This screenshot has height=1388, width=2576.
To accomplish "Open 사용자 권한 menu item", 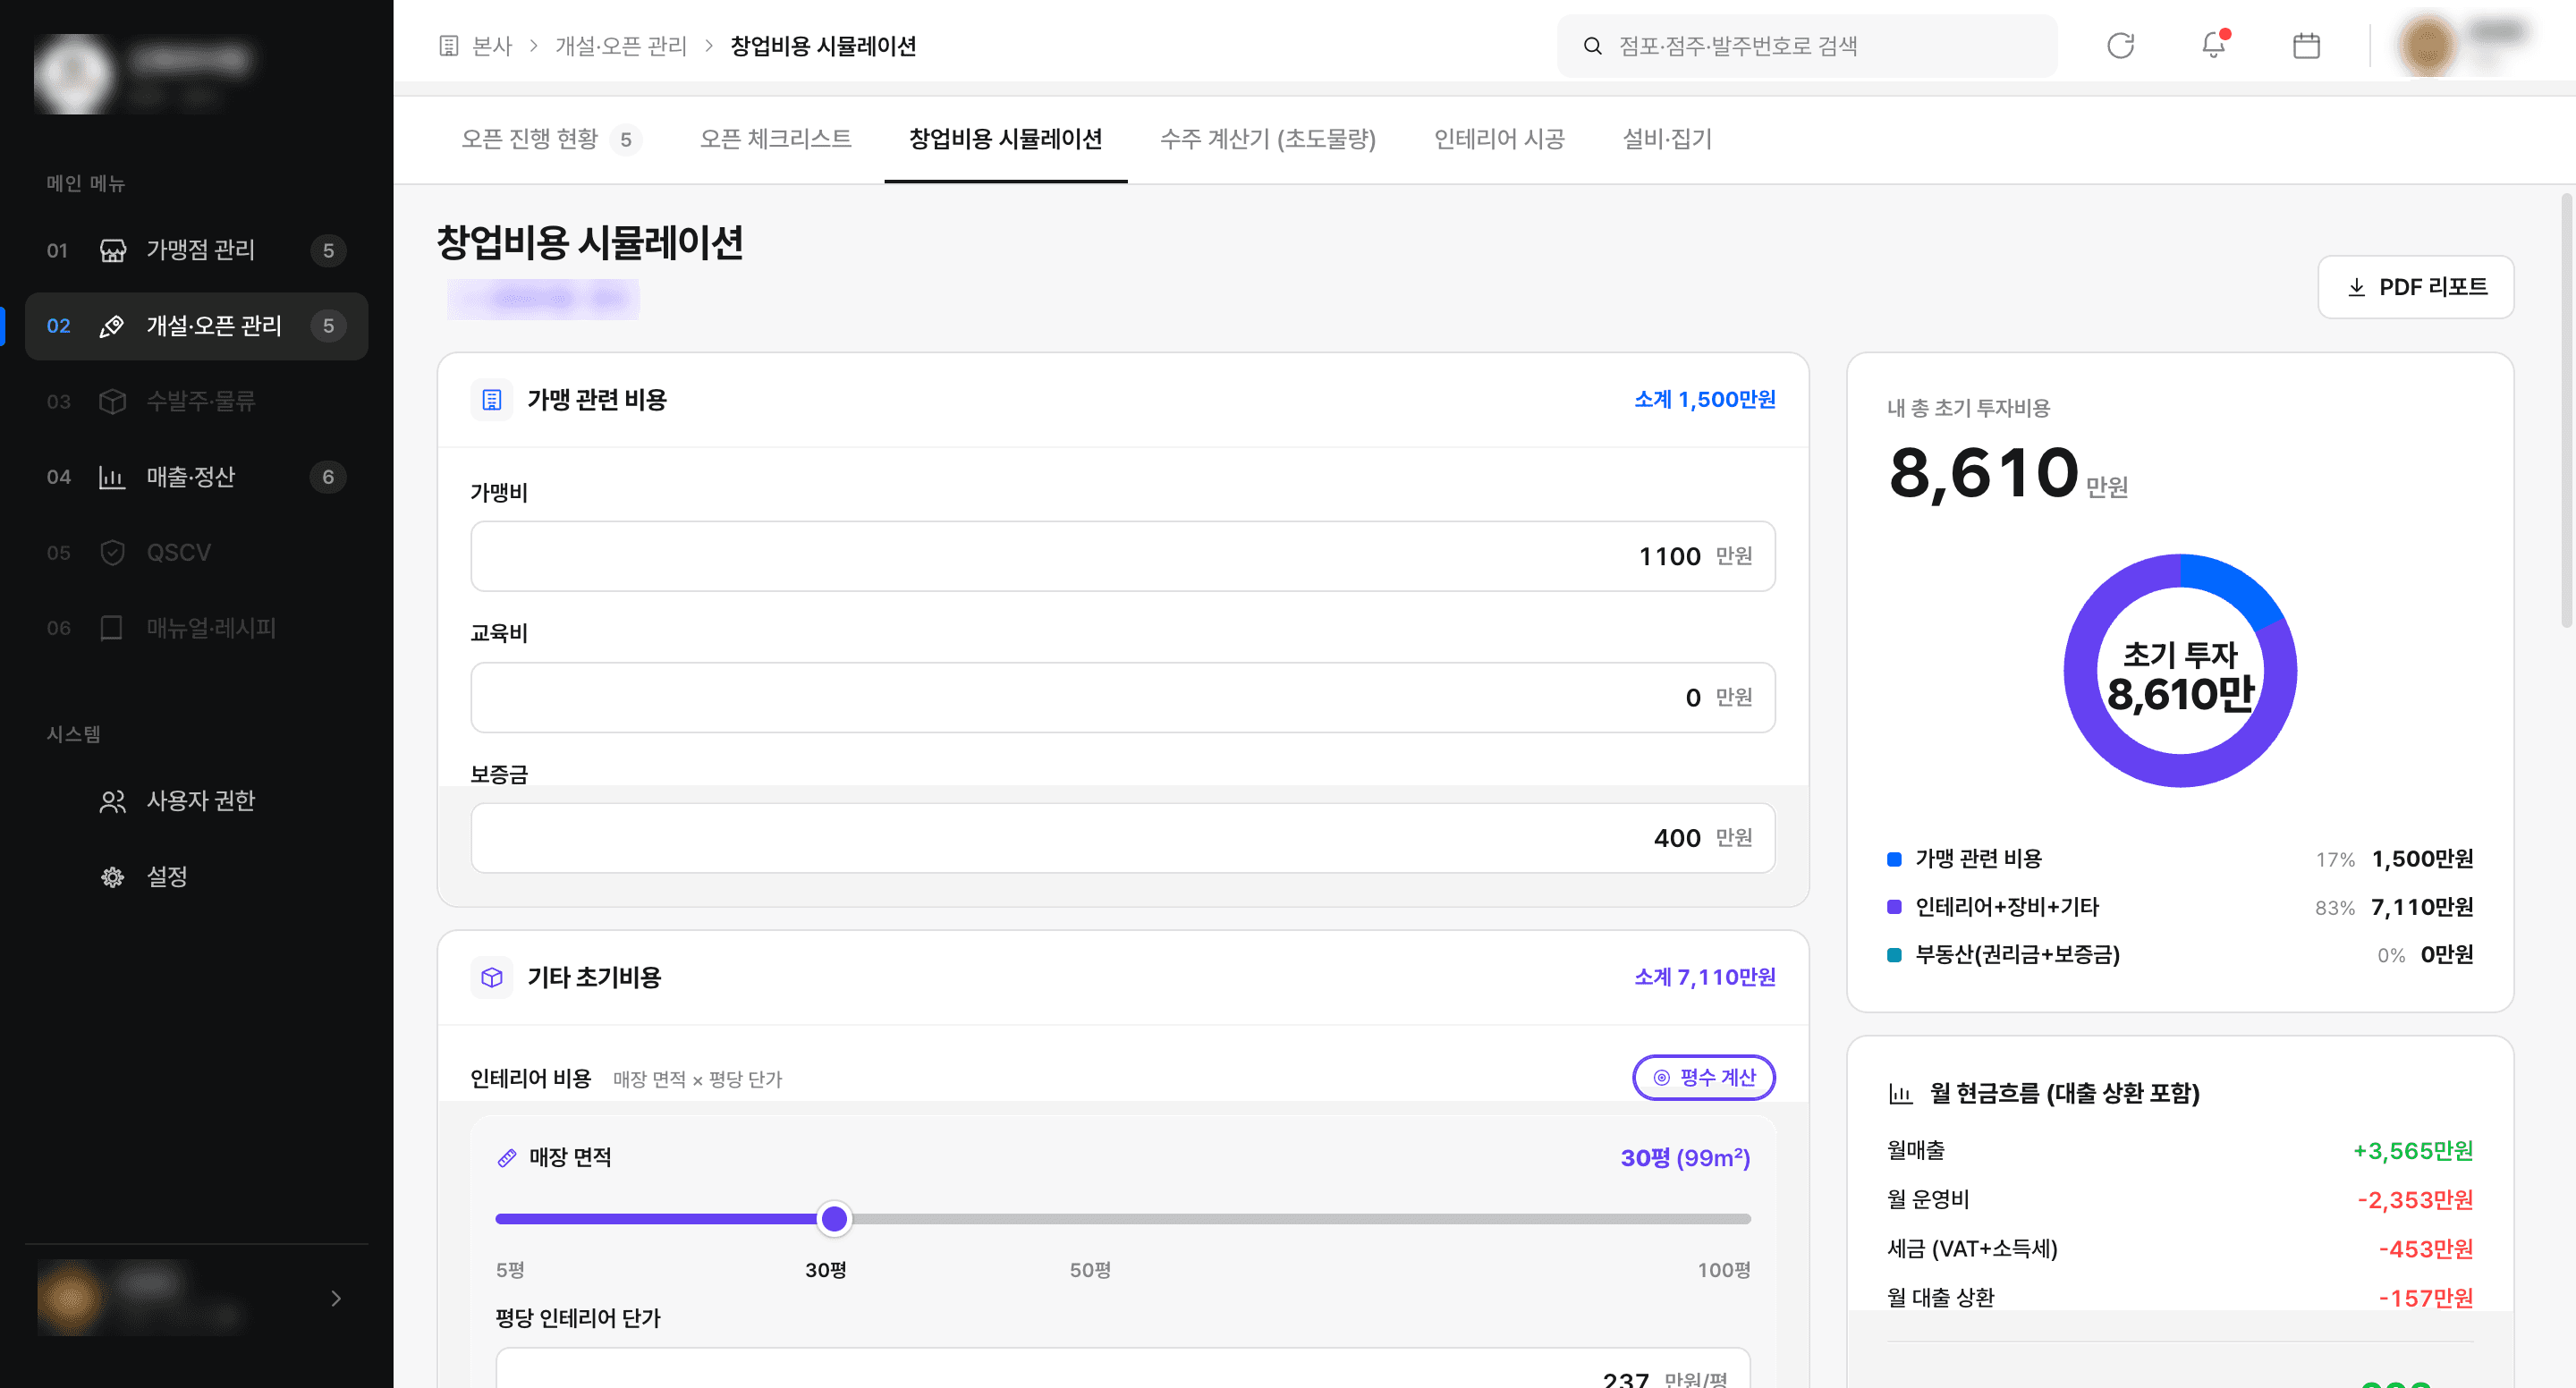I will 196,801.
